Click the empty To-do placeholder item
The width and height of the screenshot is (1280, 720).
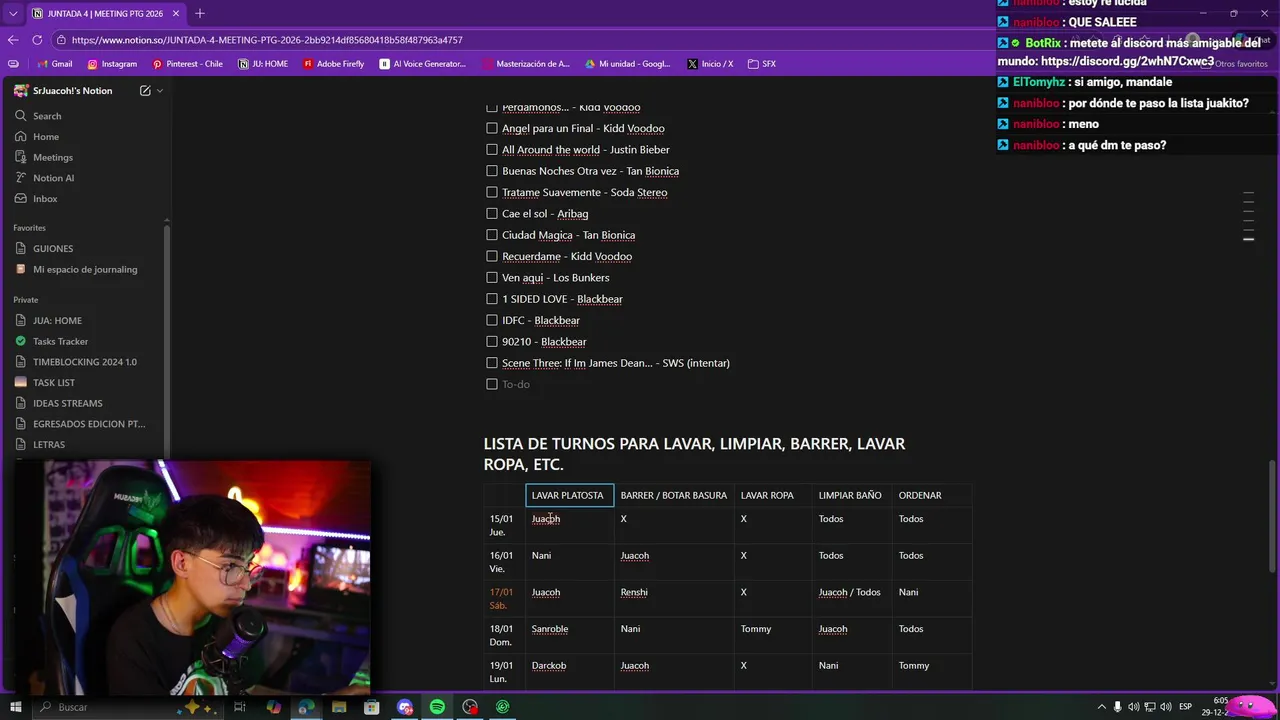pos(516,384)
